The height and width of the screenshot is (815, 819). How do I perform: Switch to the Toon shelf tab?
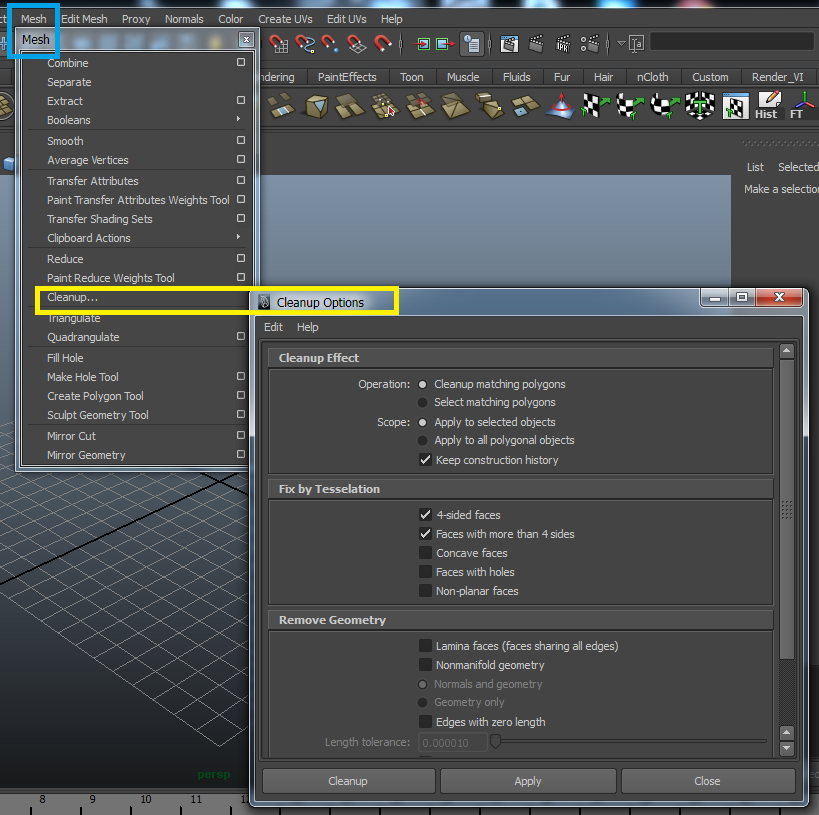pos(412,77)
